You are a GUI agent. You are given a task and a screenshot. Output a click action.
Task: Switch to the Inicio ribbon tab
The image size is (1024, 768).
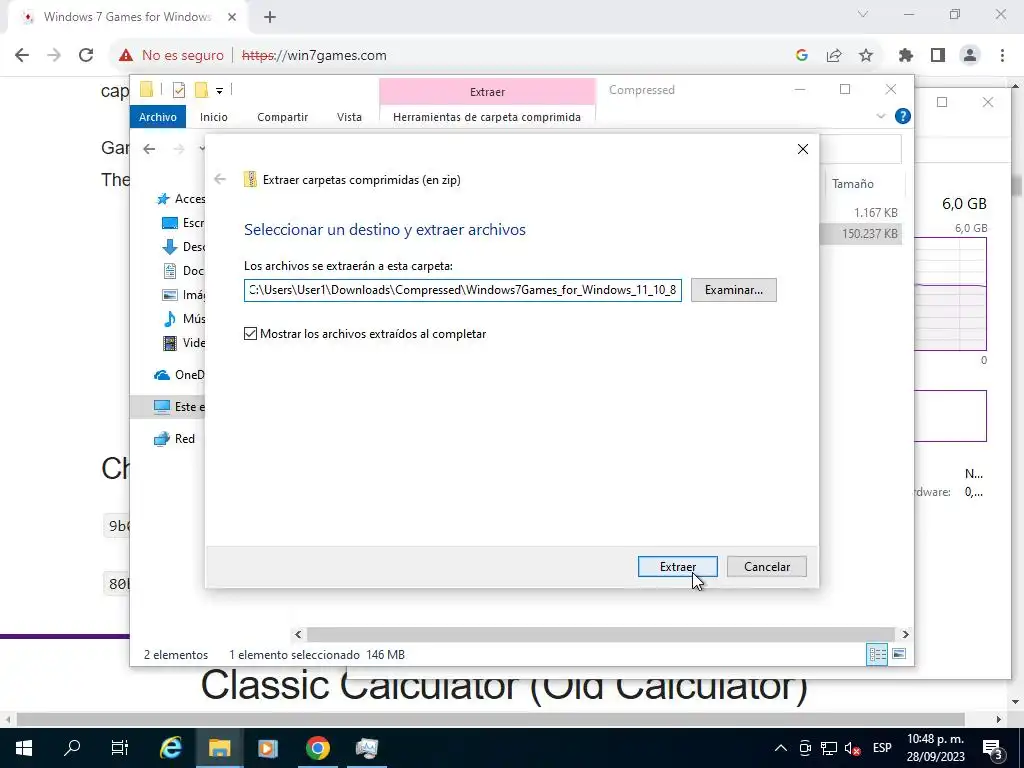click(214, 117)
